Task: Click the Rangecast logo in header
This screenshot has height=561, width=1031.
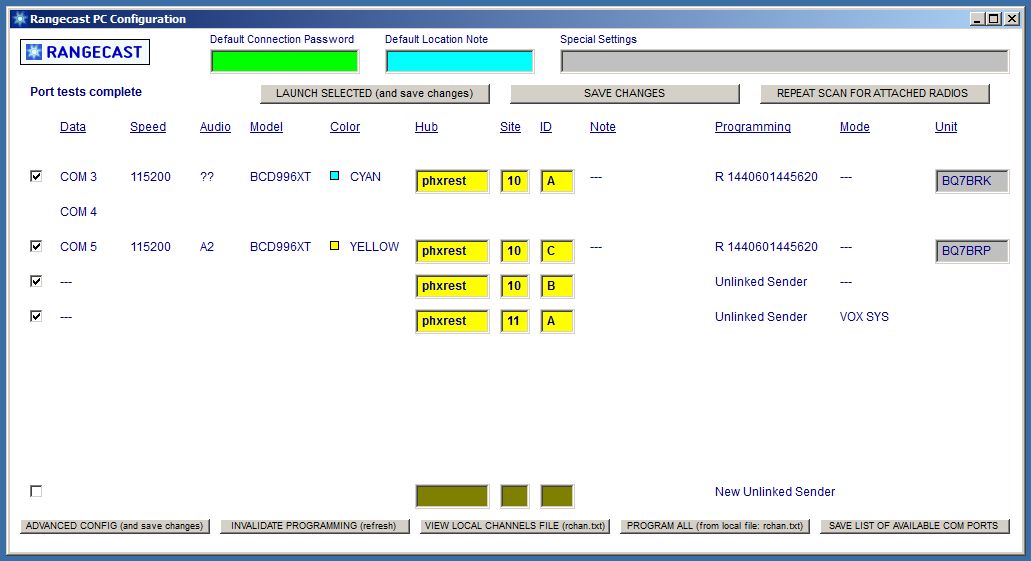Action: point(85,52)
